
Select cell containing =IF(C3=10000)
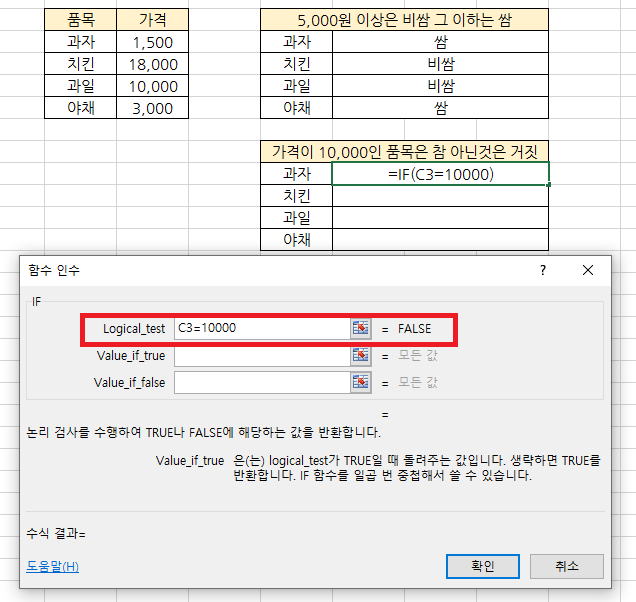point(440,174)
